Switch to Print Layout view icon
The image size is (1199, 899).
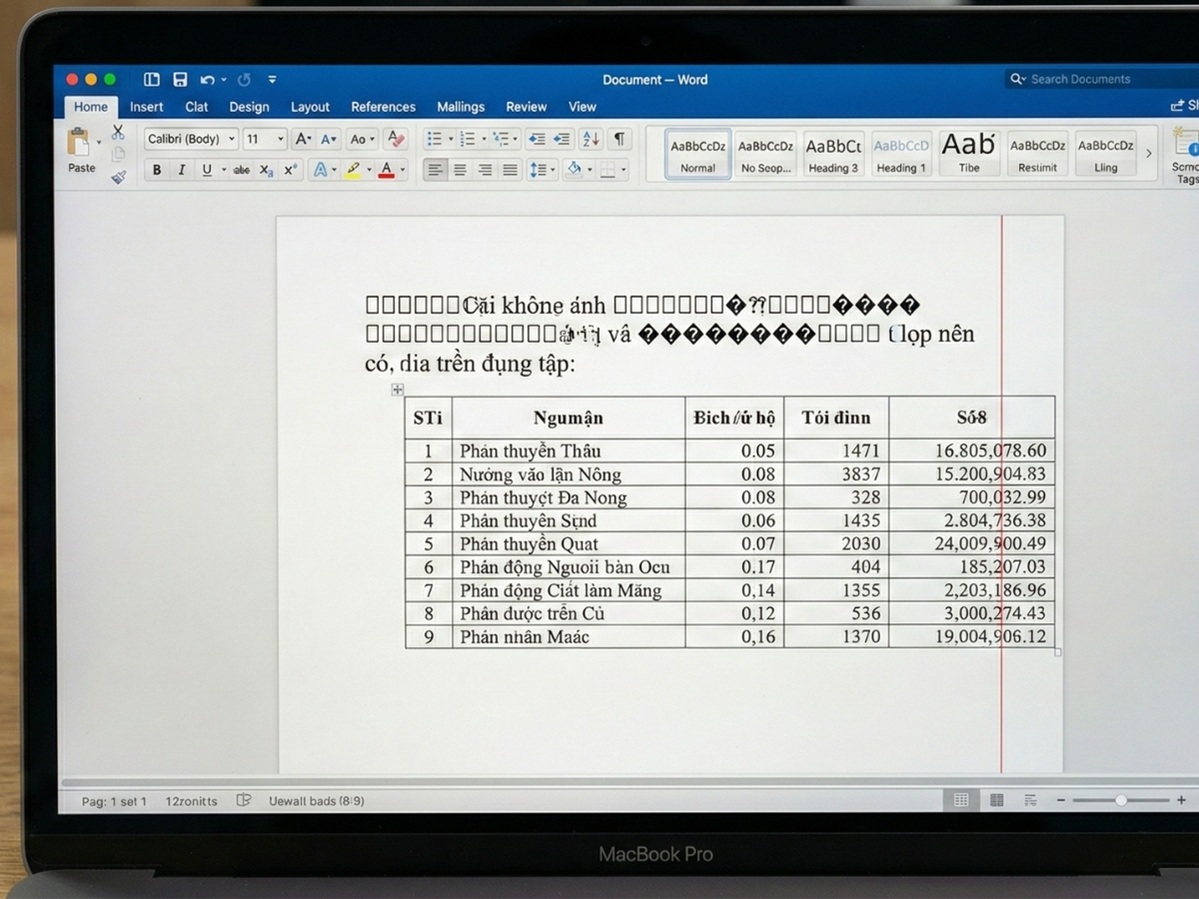(x=961, y=800)
